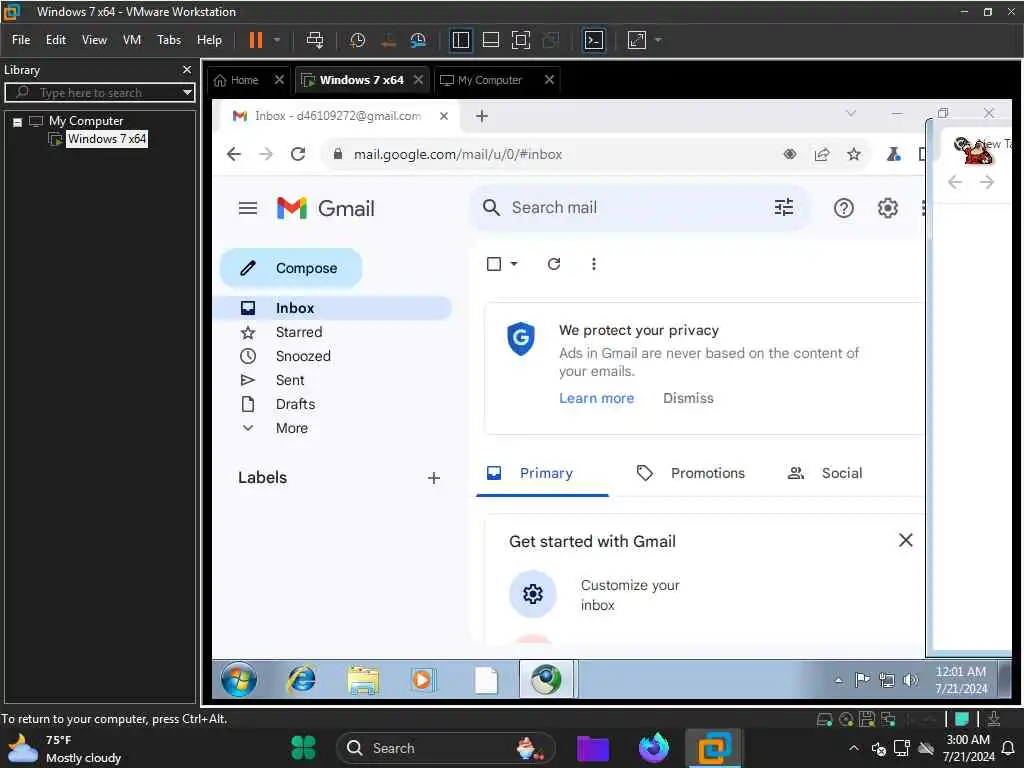Switch to the Promotions tab
The image size is (1024, 768).
[x=691, y=473]
